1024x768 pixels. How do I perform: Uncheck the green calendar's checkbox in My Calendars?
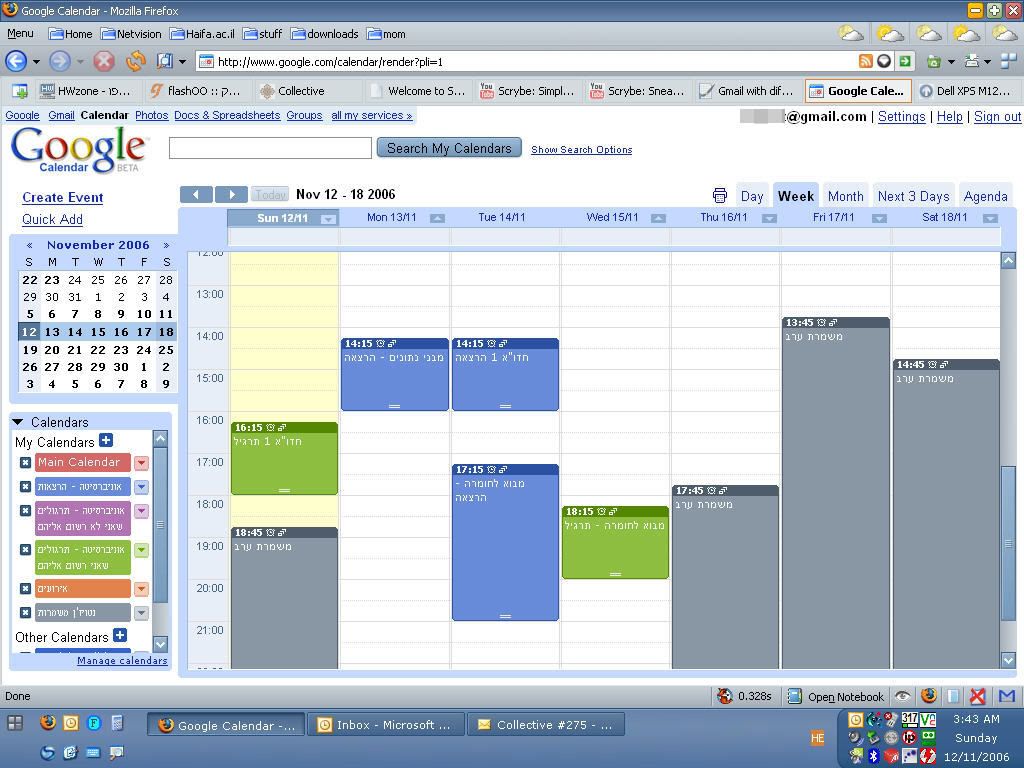[x=25, y=550]
